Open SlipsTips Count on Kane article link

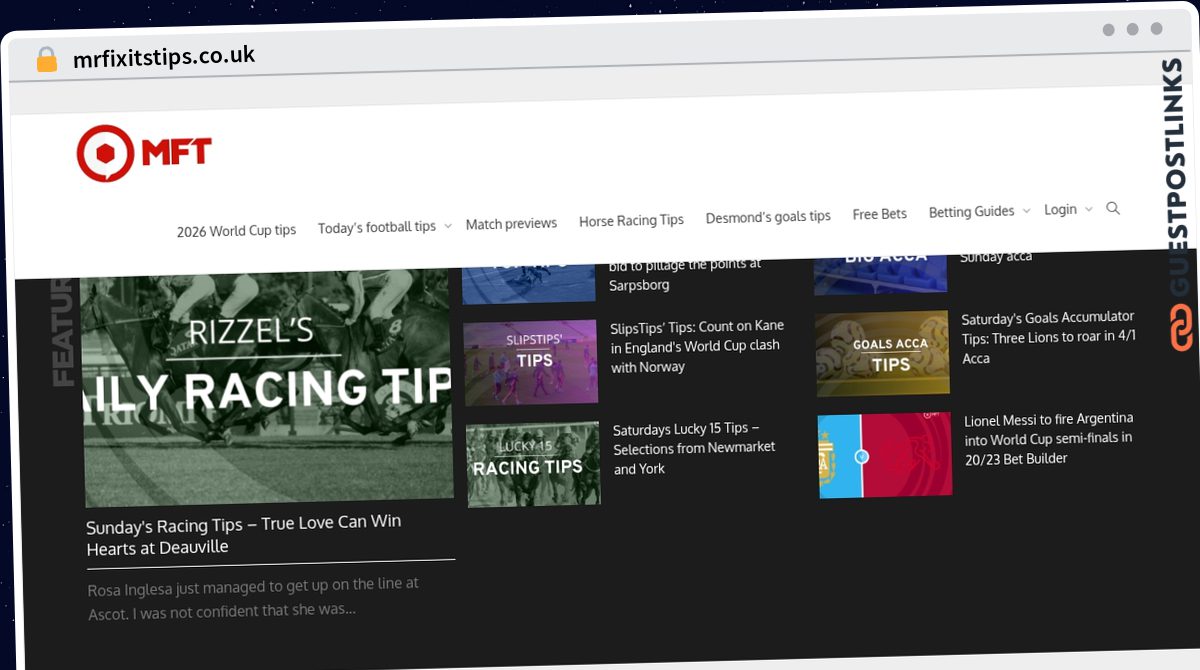point(697,346)
